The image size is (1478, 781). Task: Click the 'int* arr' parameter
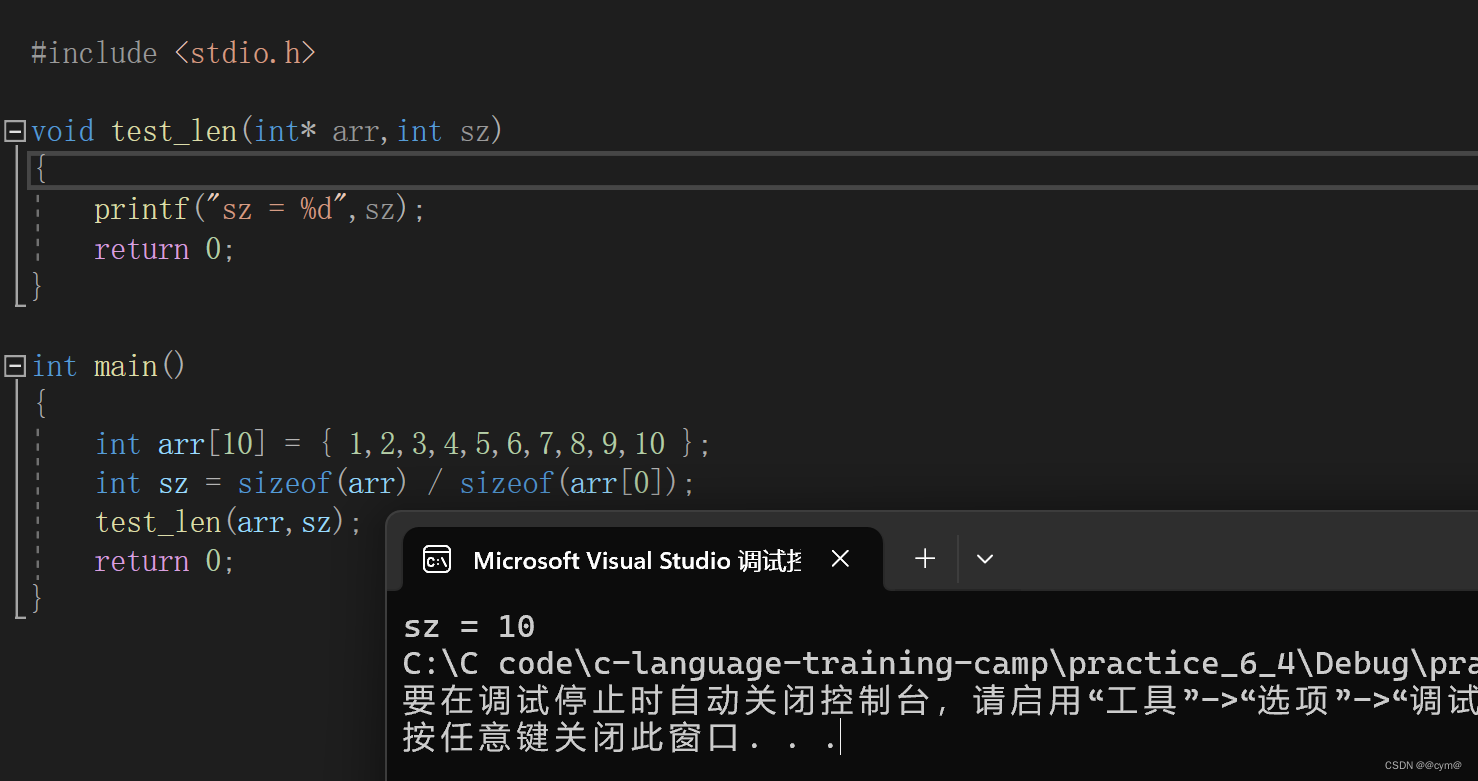316,131
